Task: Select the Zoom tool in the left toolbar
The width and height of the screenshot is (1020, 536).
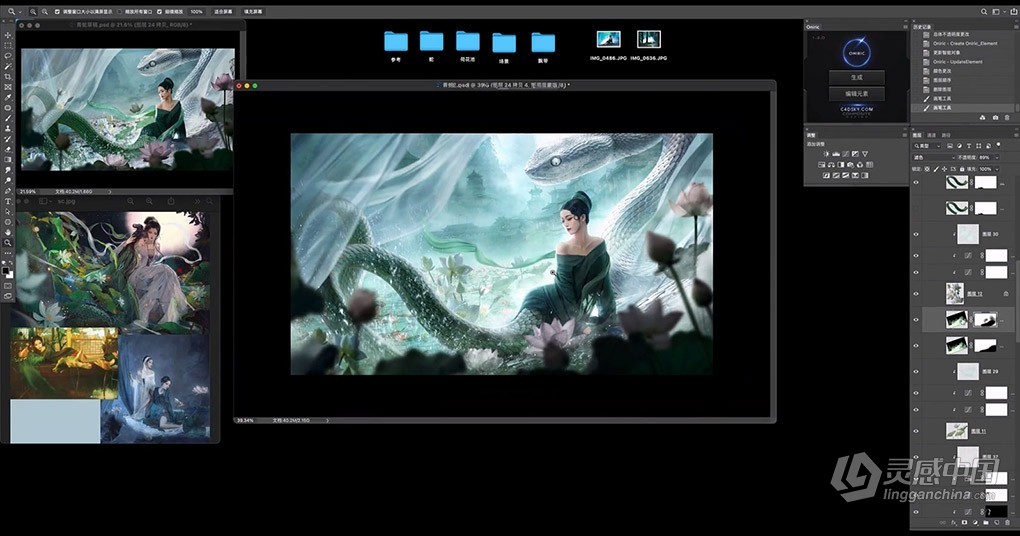Action: click(x=8, y=243)
